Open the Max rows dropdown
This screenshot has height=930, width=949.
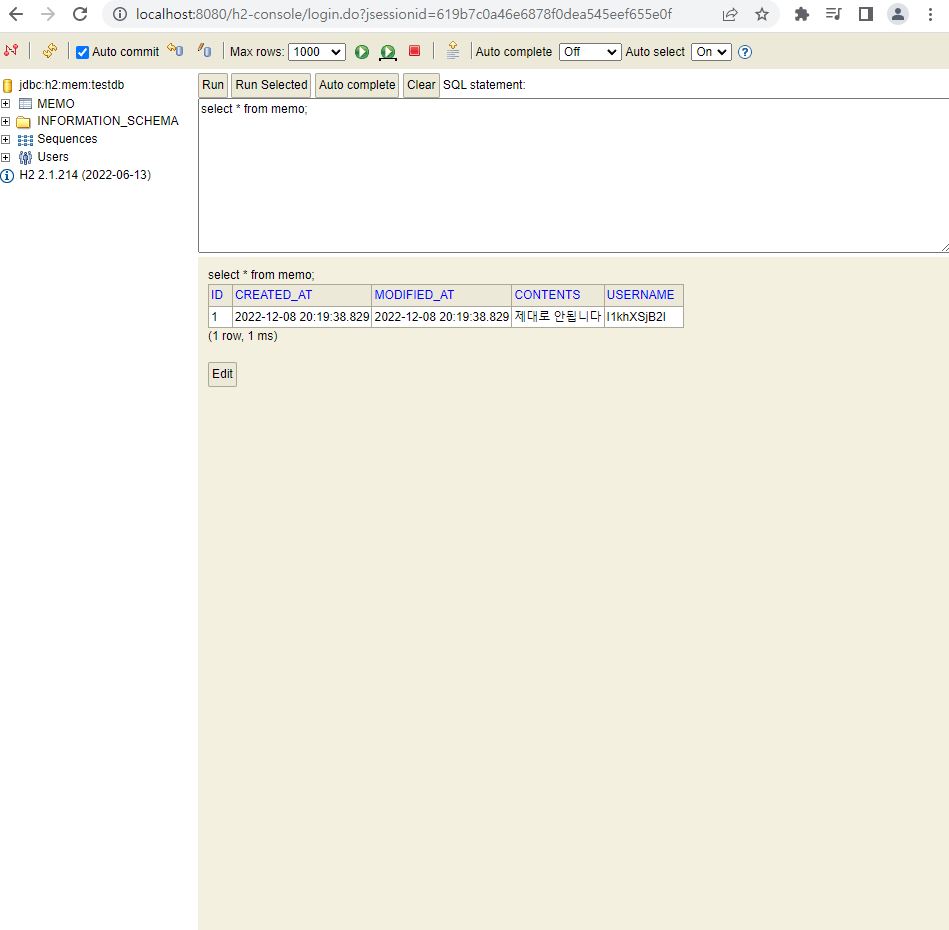coord(317,52)
